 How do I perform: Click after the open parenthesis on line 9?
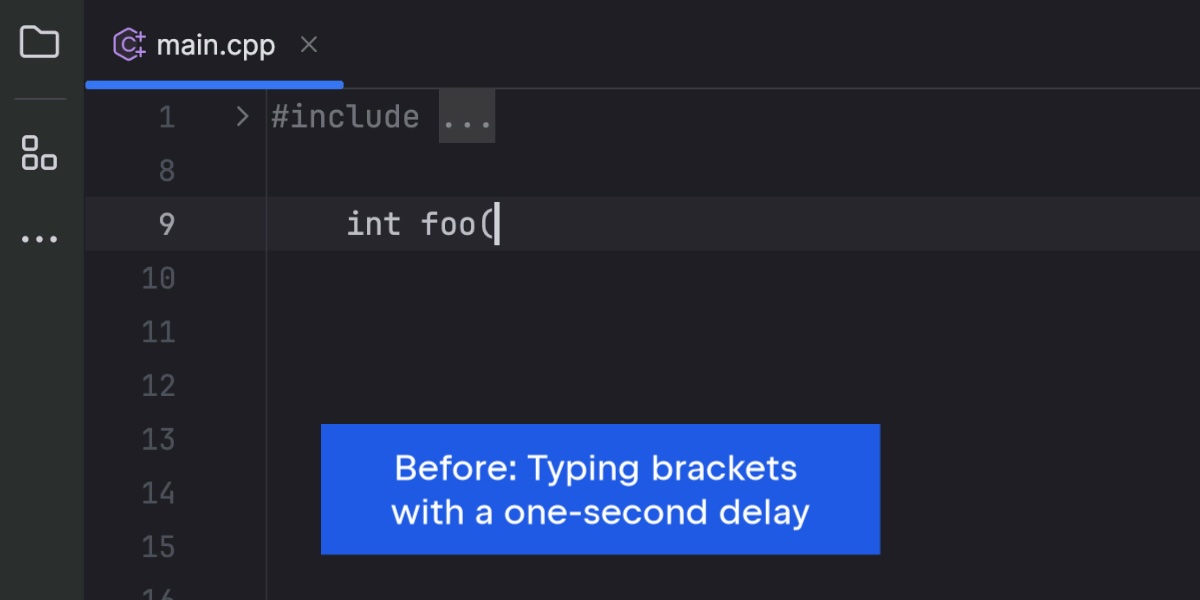[x=496, y=224]
